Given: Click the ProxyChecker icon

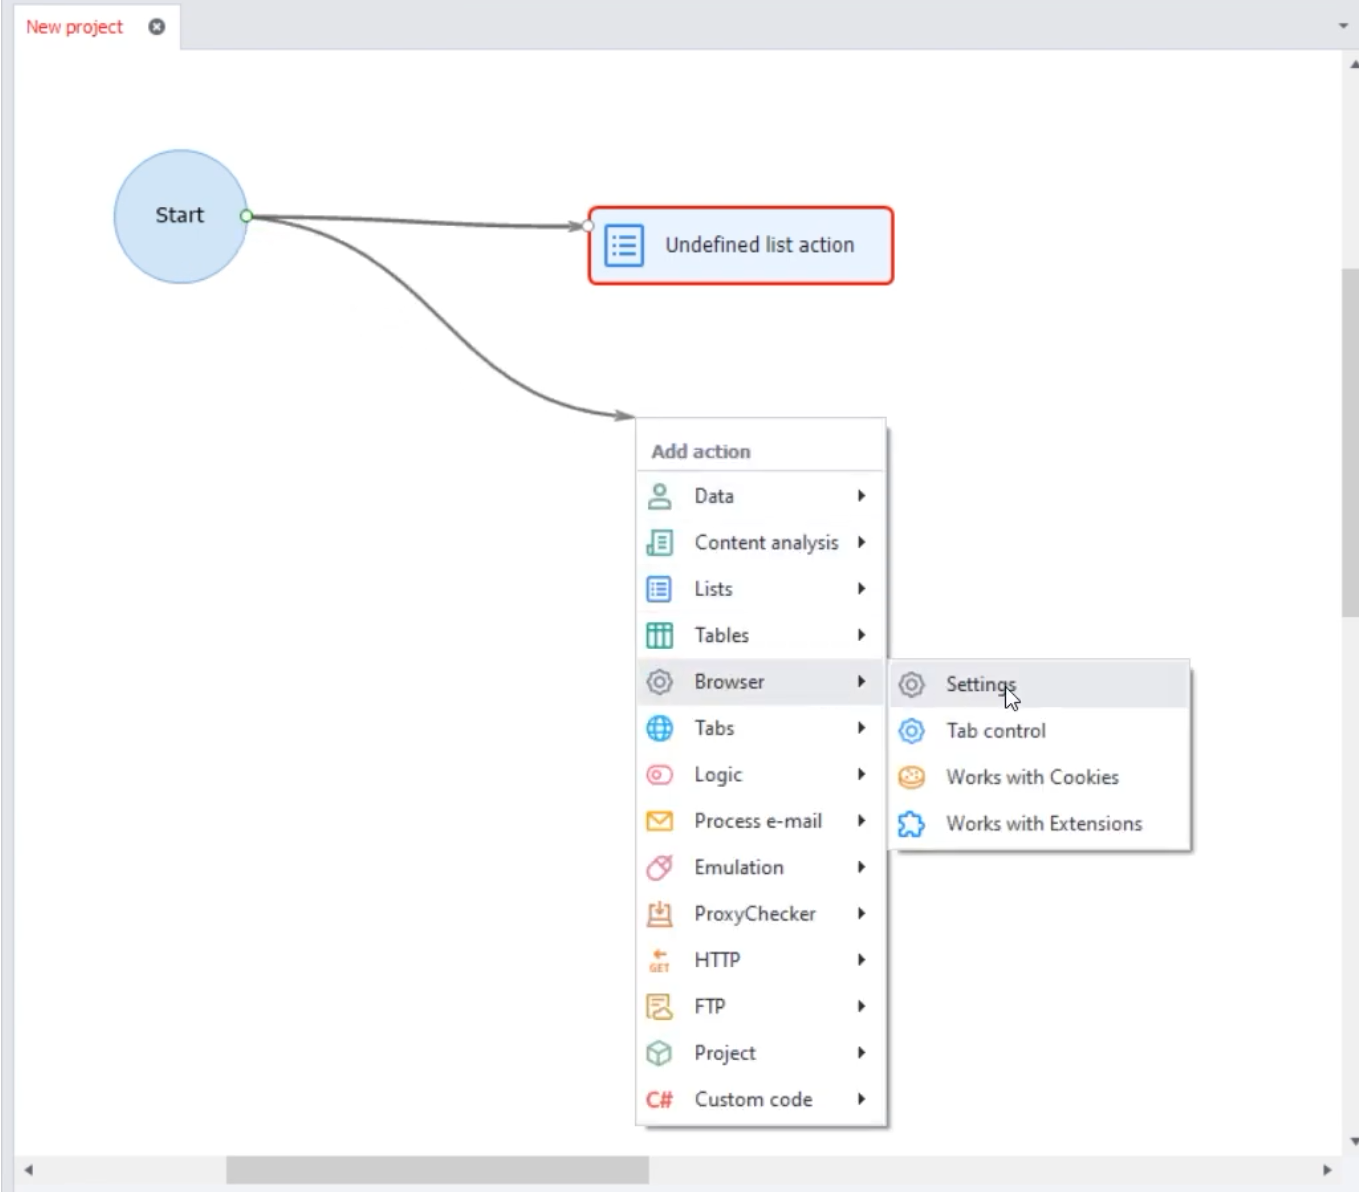Looking at the screenshot, I should point(659,913).
